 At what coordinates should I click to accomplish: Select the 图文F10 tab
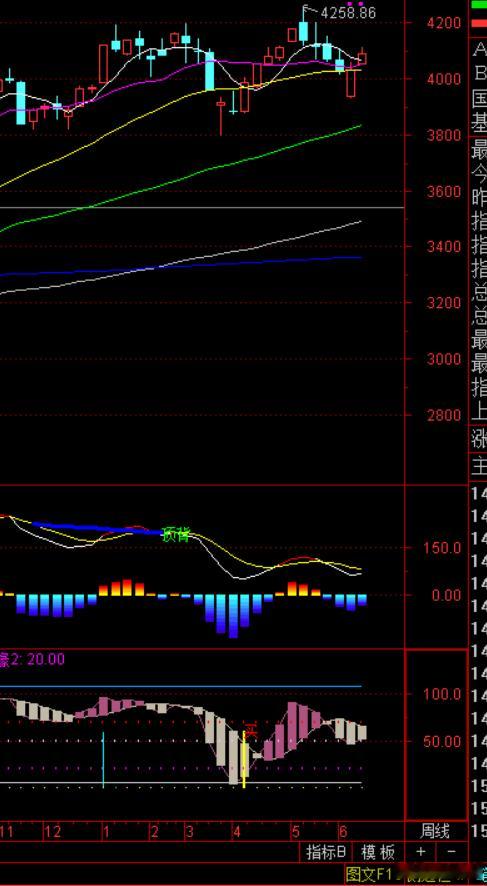tap(366, 875)
